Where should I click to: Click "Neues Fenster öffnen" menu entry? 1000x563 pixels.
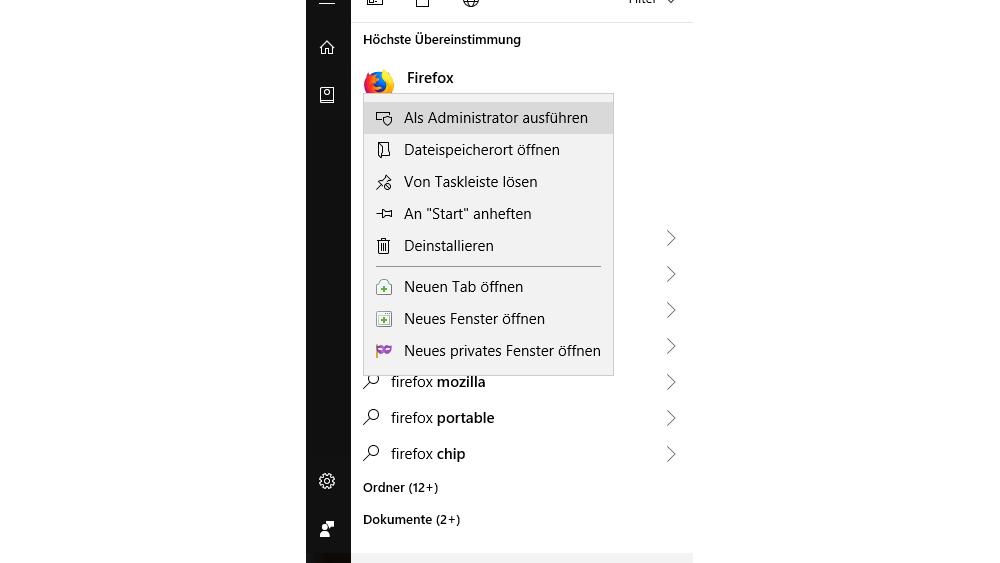tap(474, 319)
